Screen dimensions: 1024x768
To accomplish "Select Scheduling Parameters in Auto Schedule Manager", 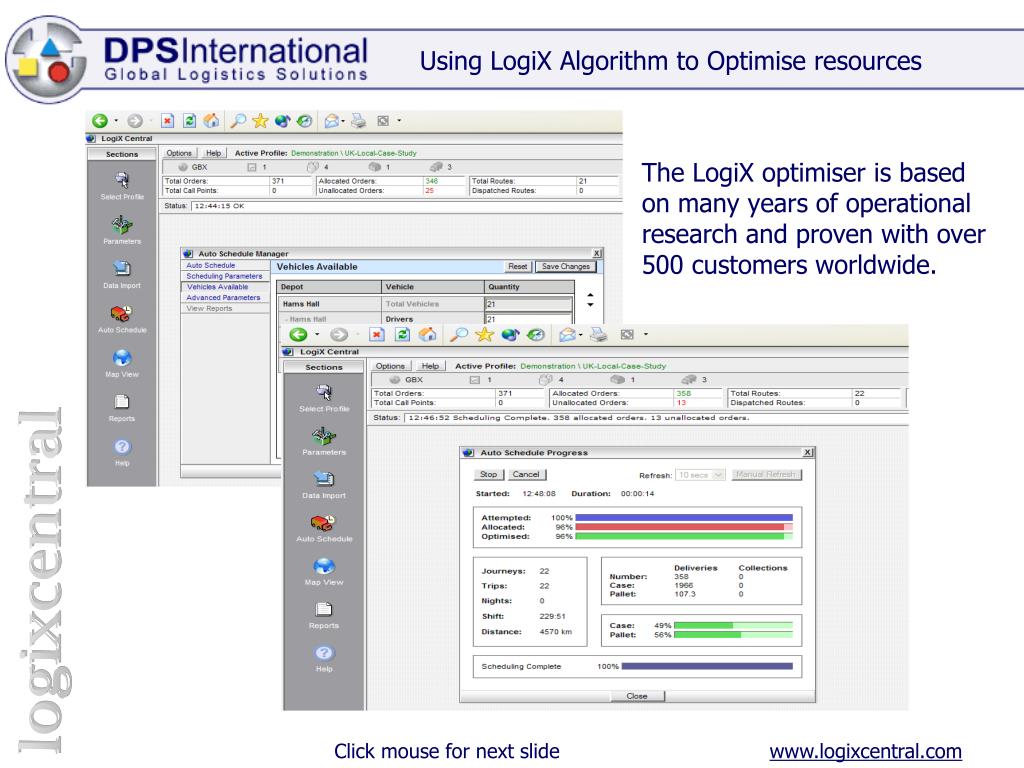I will (224, 276).
